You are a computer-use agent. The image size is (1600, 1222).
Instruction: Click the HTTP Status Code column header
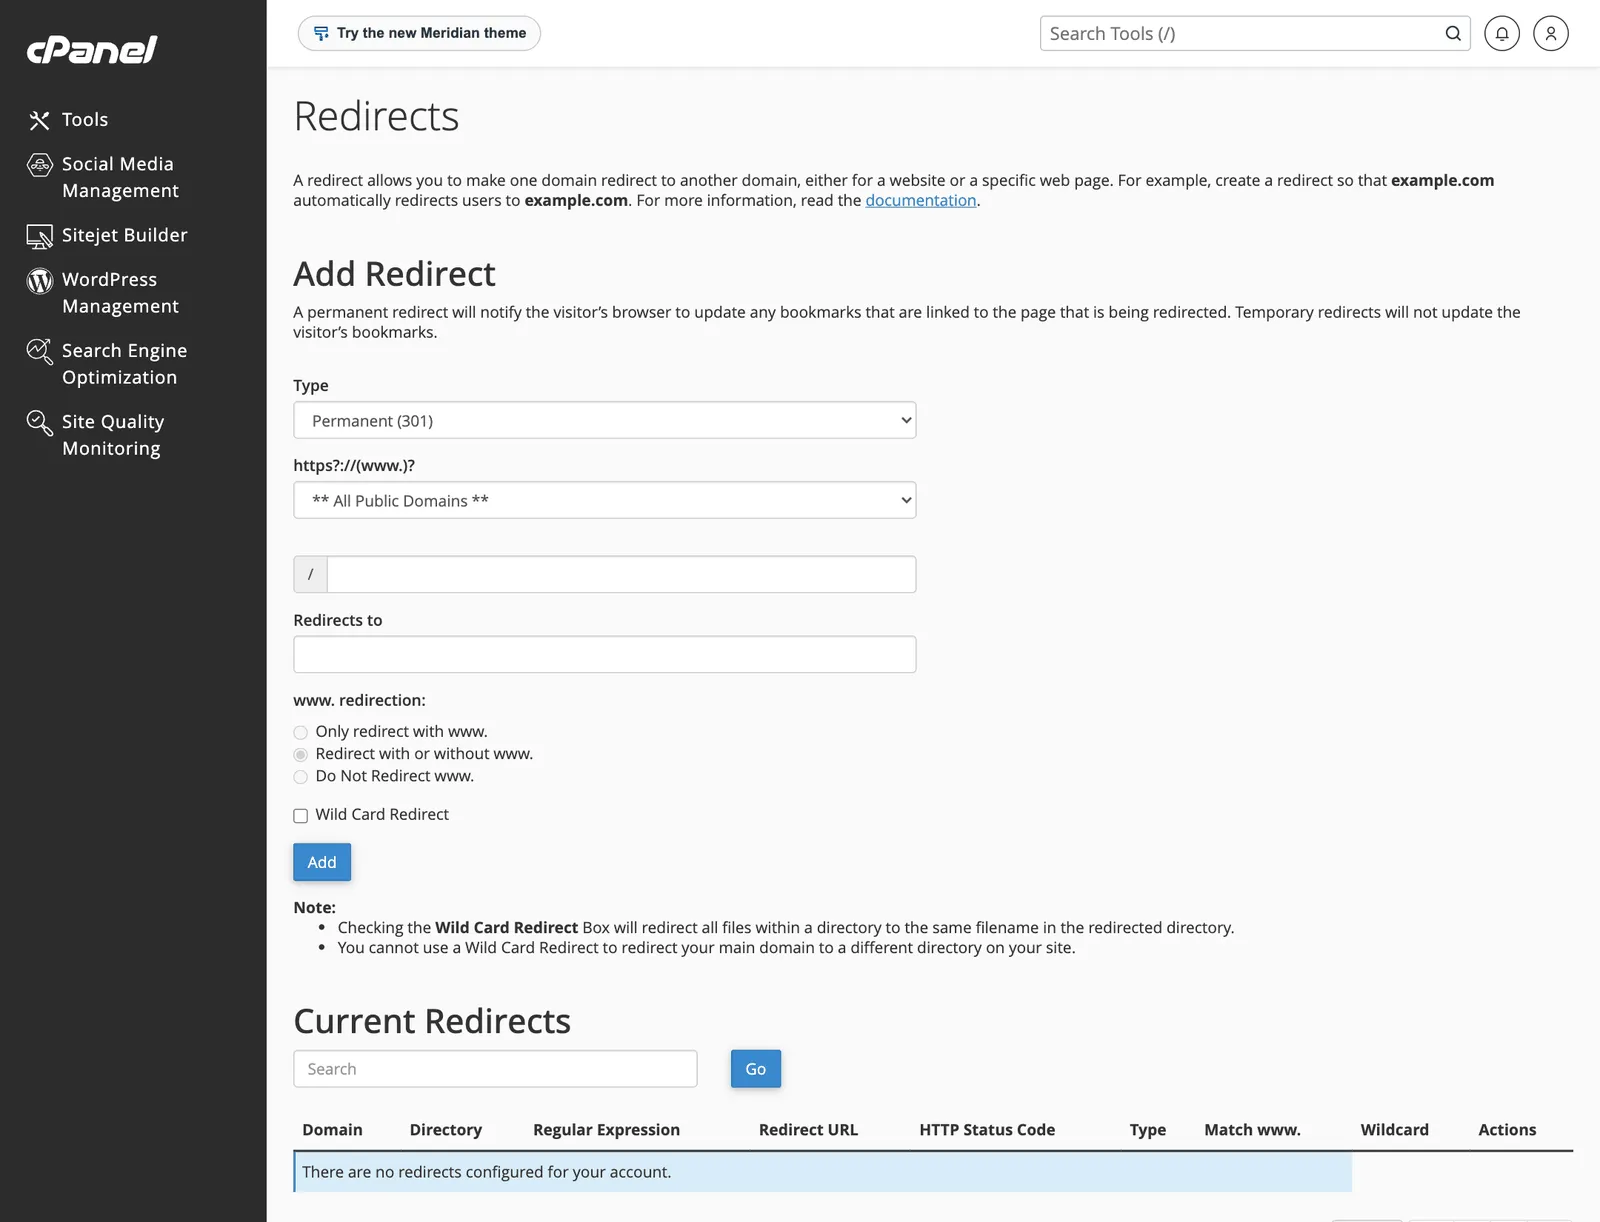point(987,1130)
